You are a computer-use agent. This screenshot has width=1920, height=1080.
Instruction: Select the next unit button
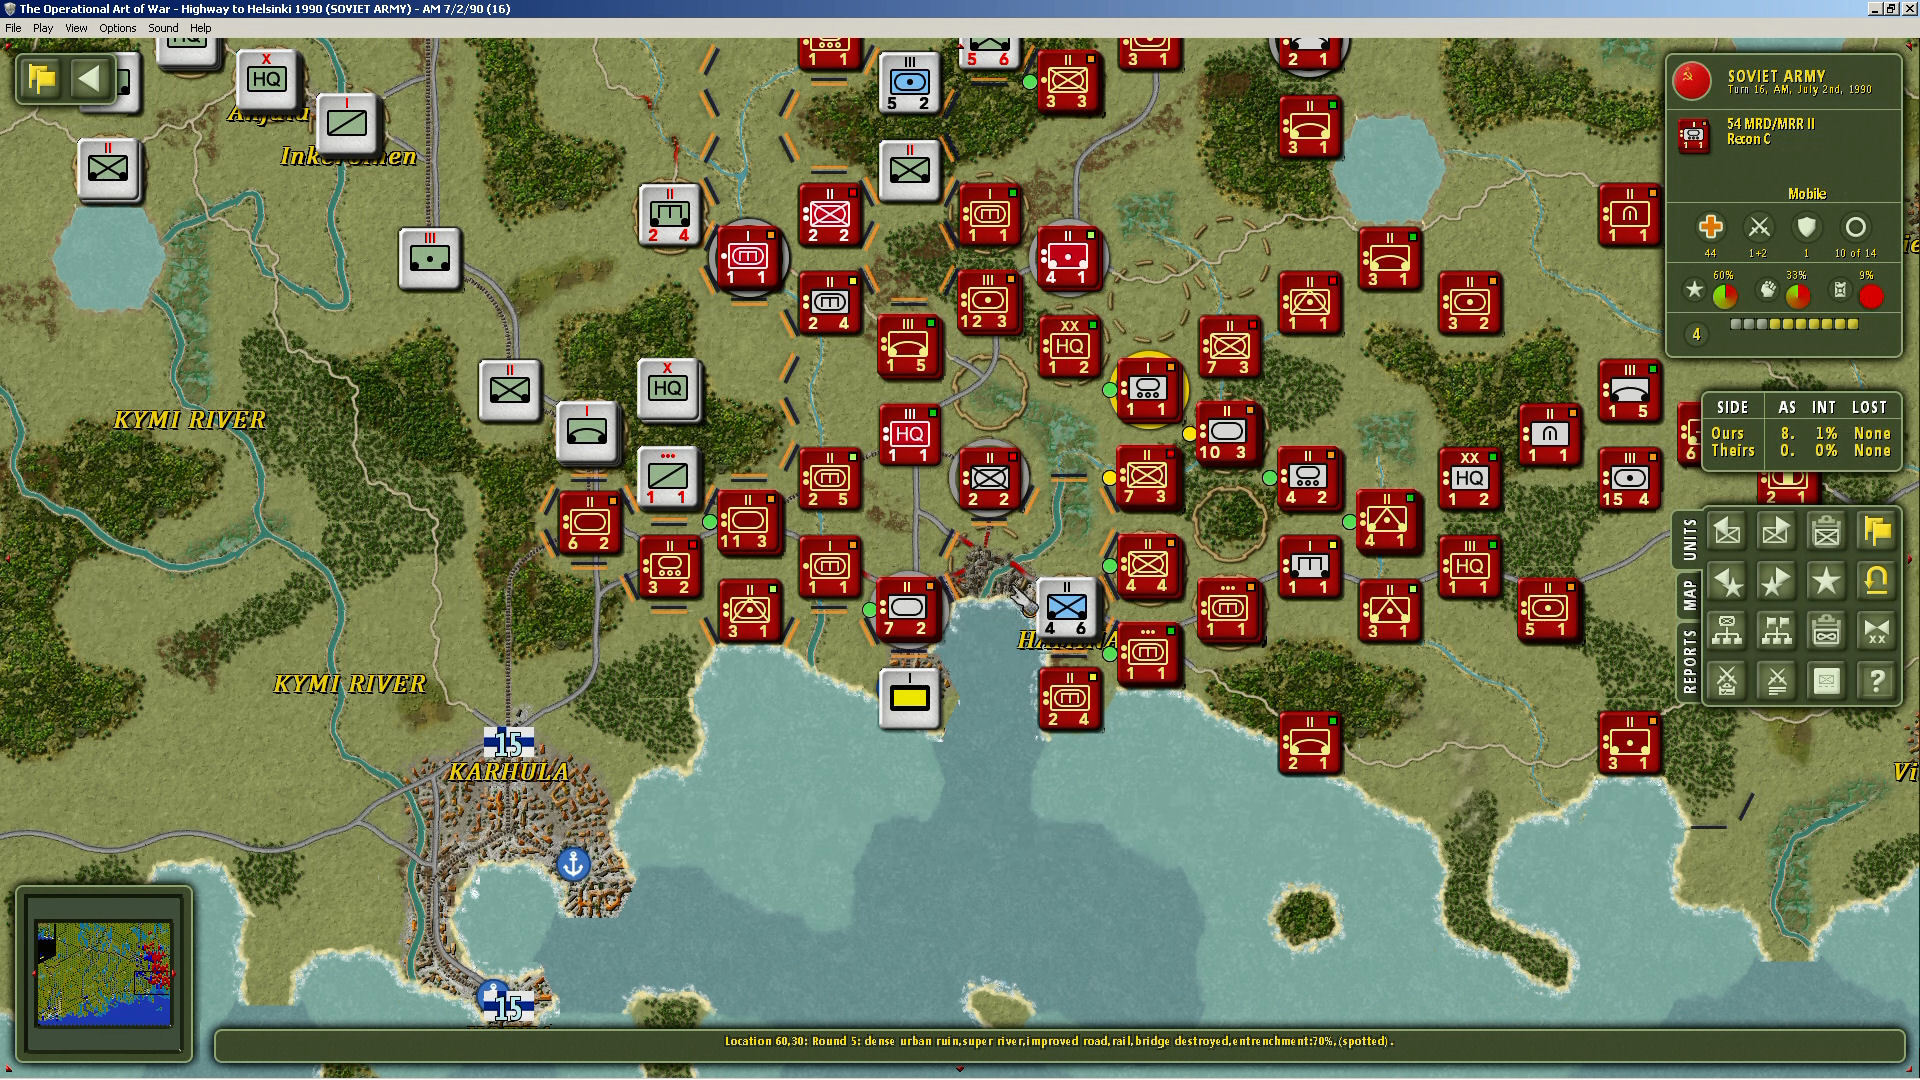click(x=1776, y=532)
